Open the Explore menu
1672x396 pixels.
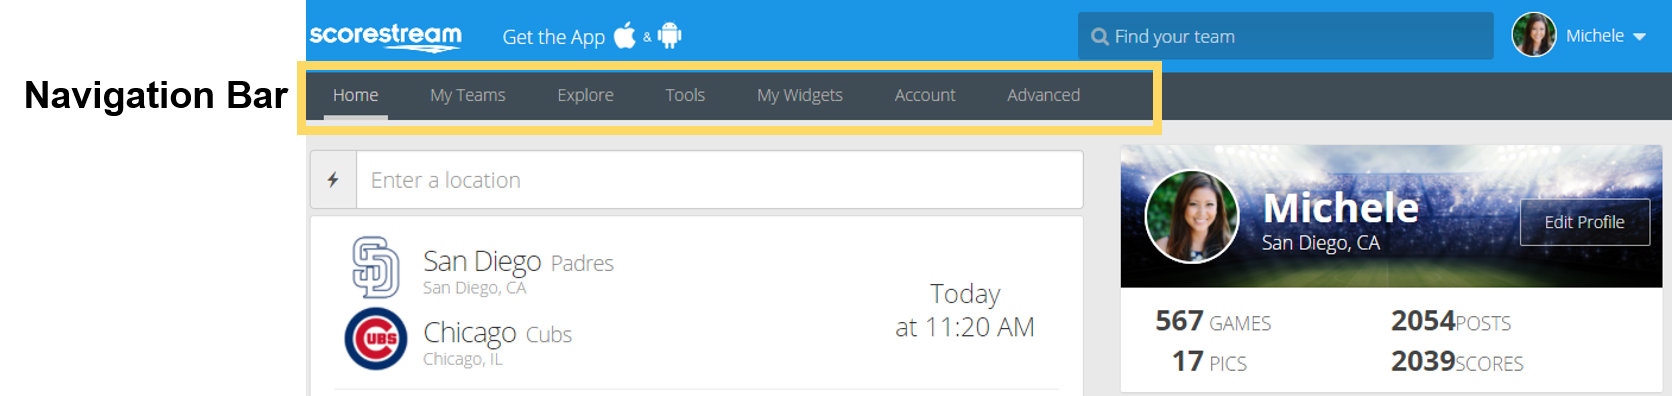[586, 95]
